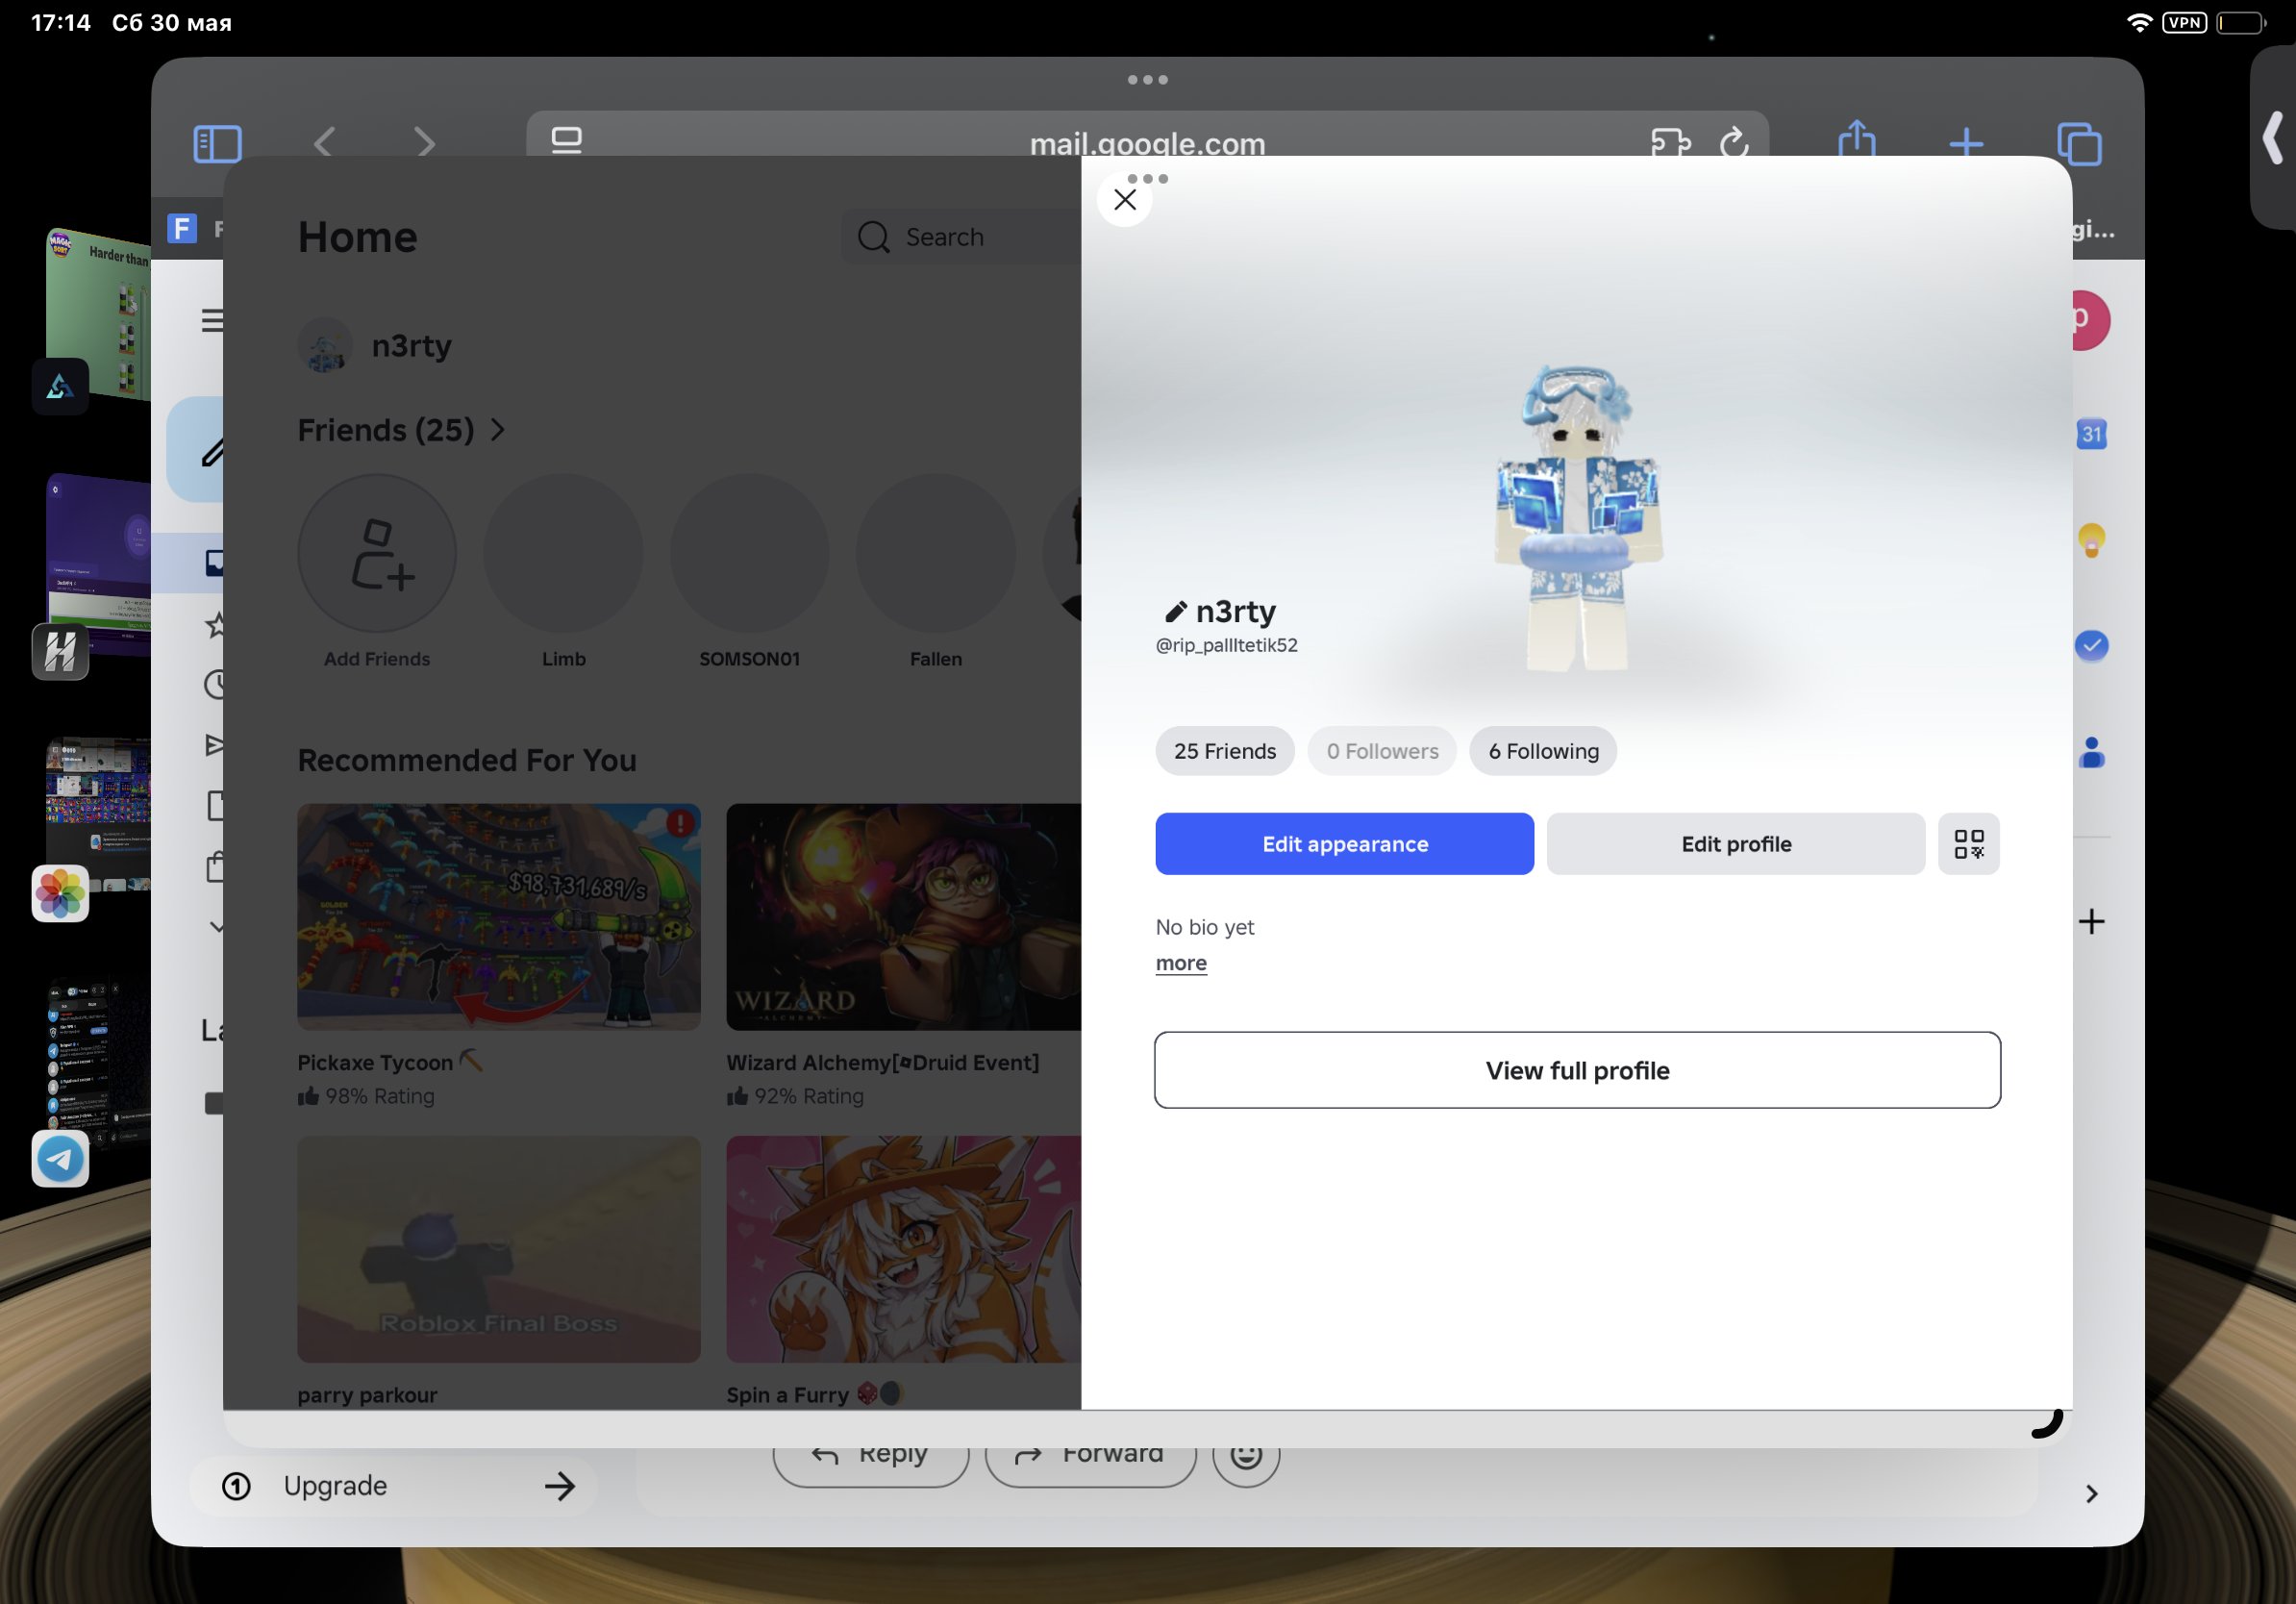
Task: Click the pencil icon next to n3rty
Action: [1175, 611]
